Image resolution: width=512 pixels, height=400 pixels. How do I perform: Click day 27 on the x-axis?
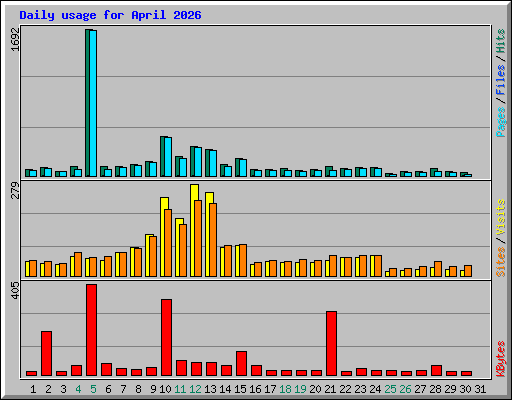point(420,389)
